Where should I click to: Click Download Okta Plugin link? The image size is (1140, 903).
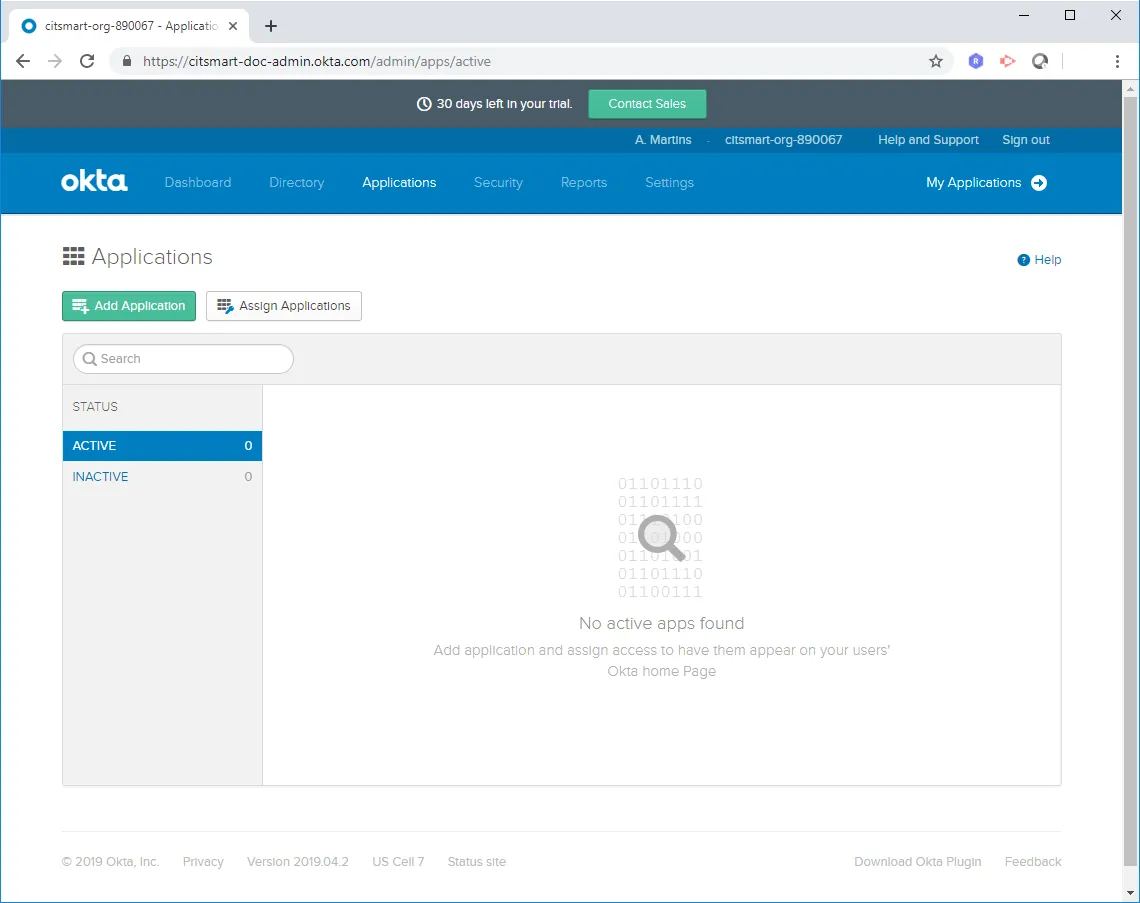(x=918, y=862)
